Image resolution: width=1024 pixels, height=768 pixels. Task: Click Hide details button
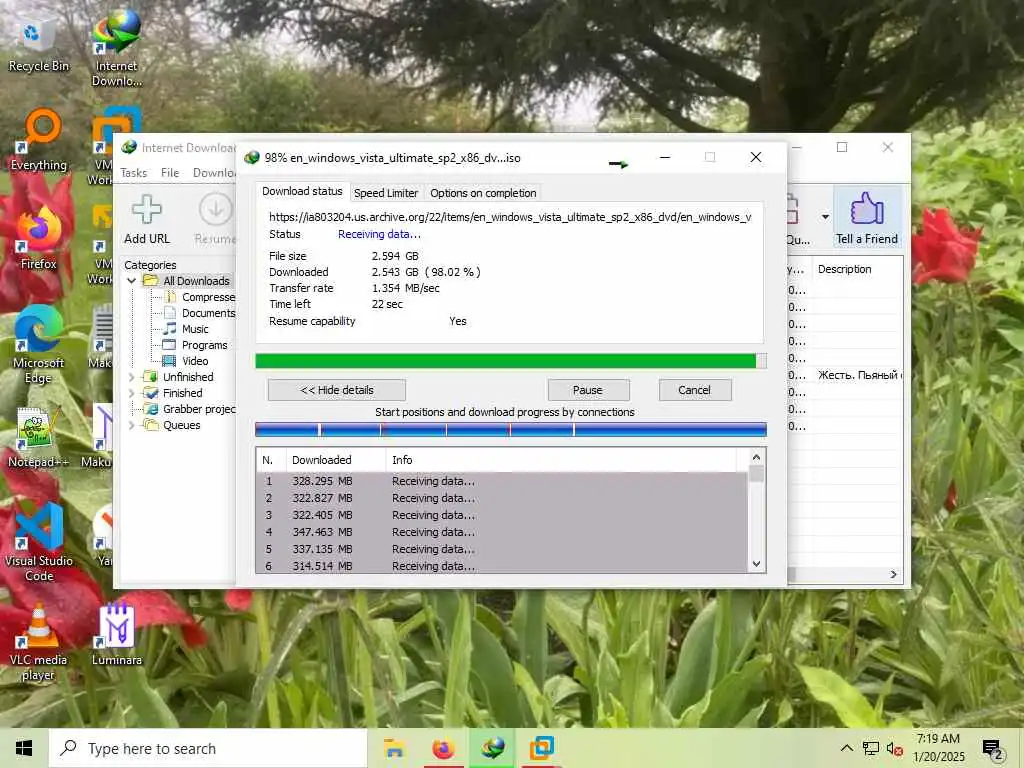point(337,390)
